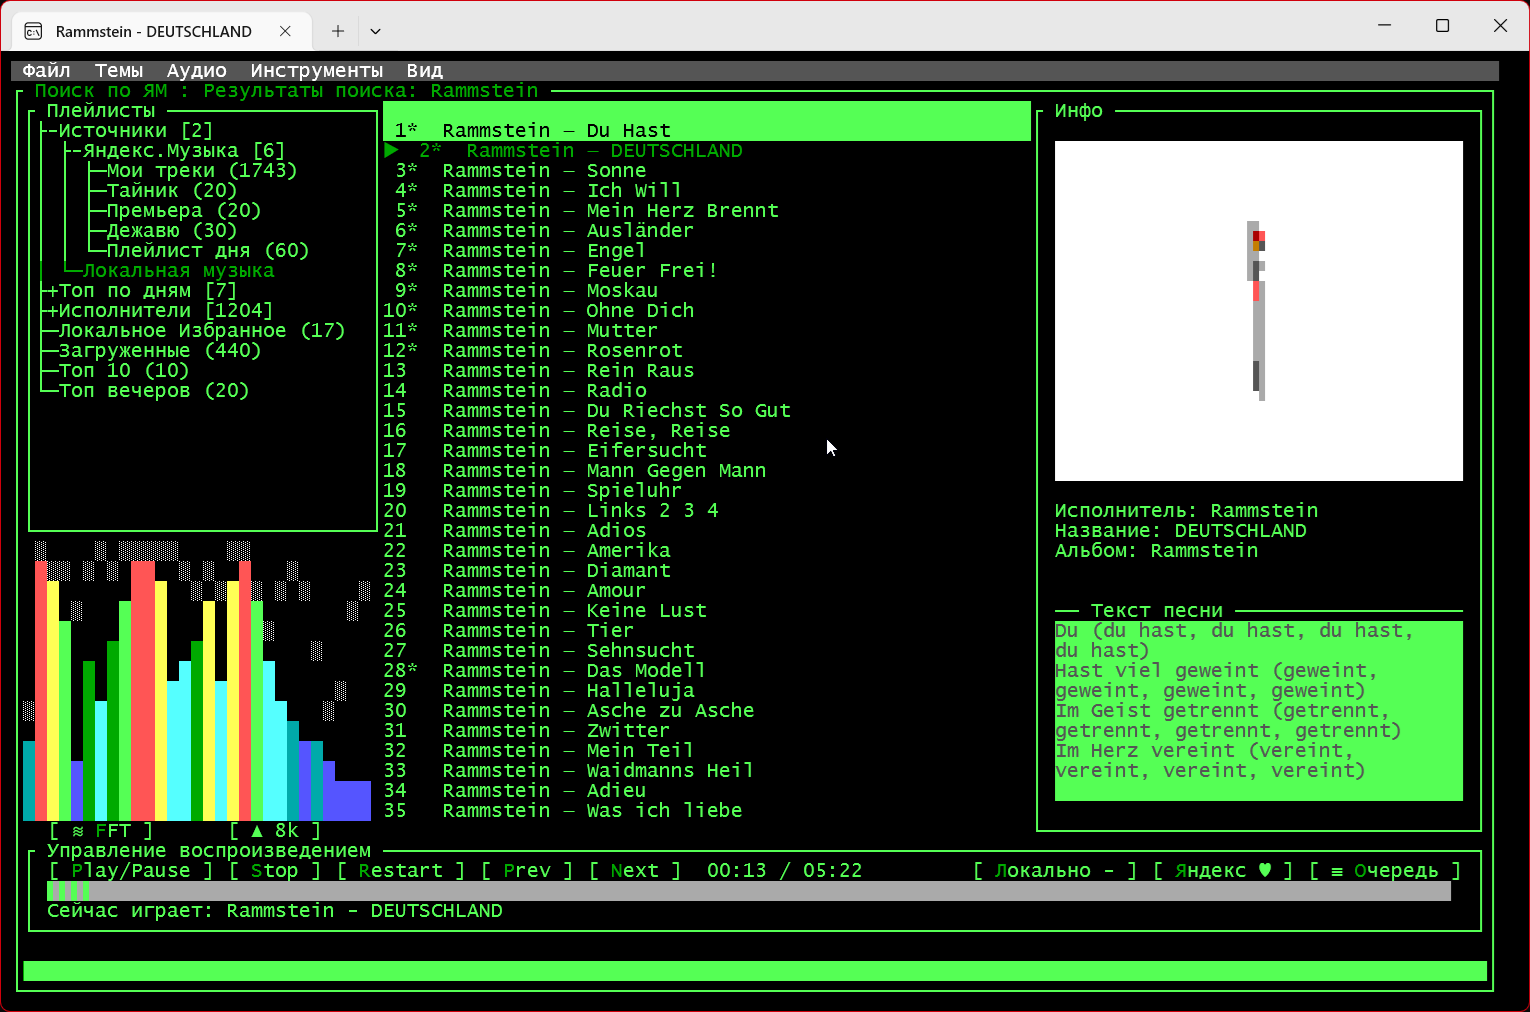This screenshot has height=1012, width=1530.
Task: Select track 9 Moskau
Action: (x=707, y=291)
